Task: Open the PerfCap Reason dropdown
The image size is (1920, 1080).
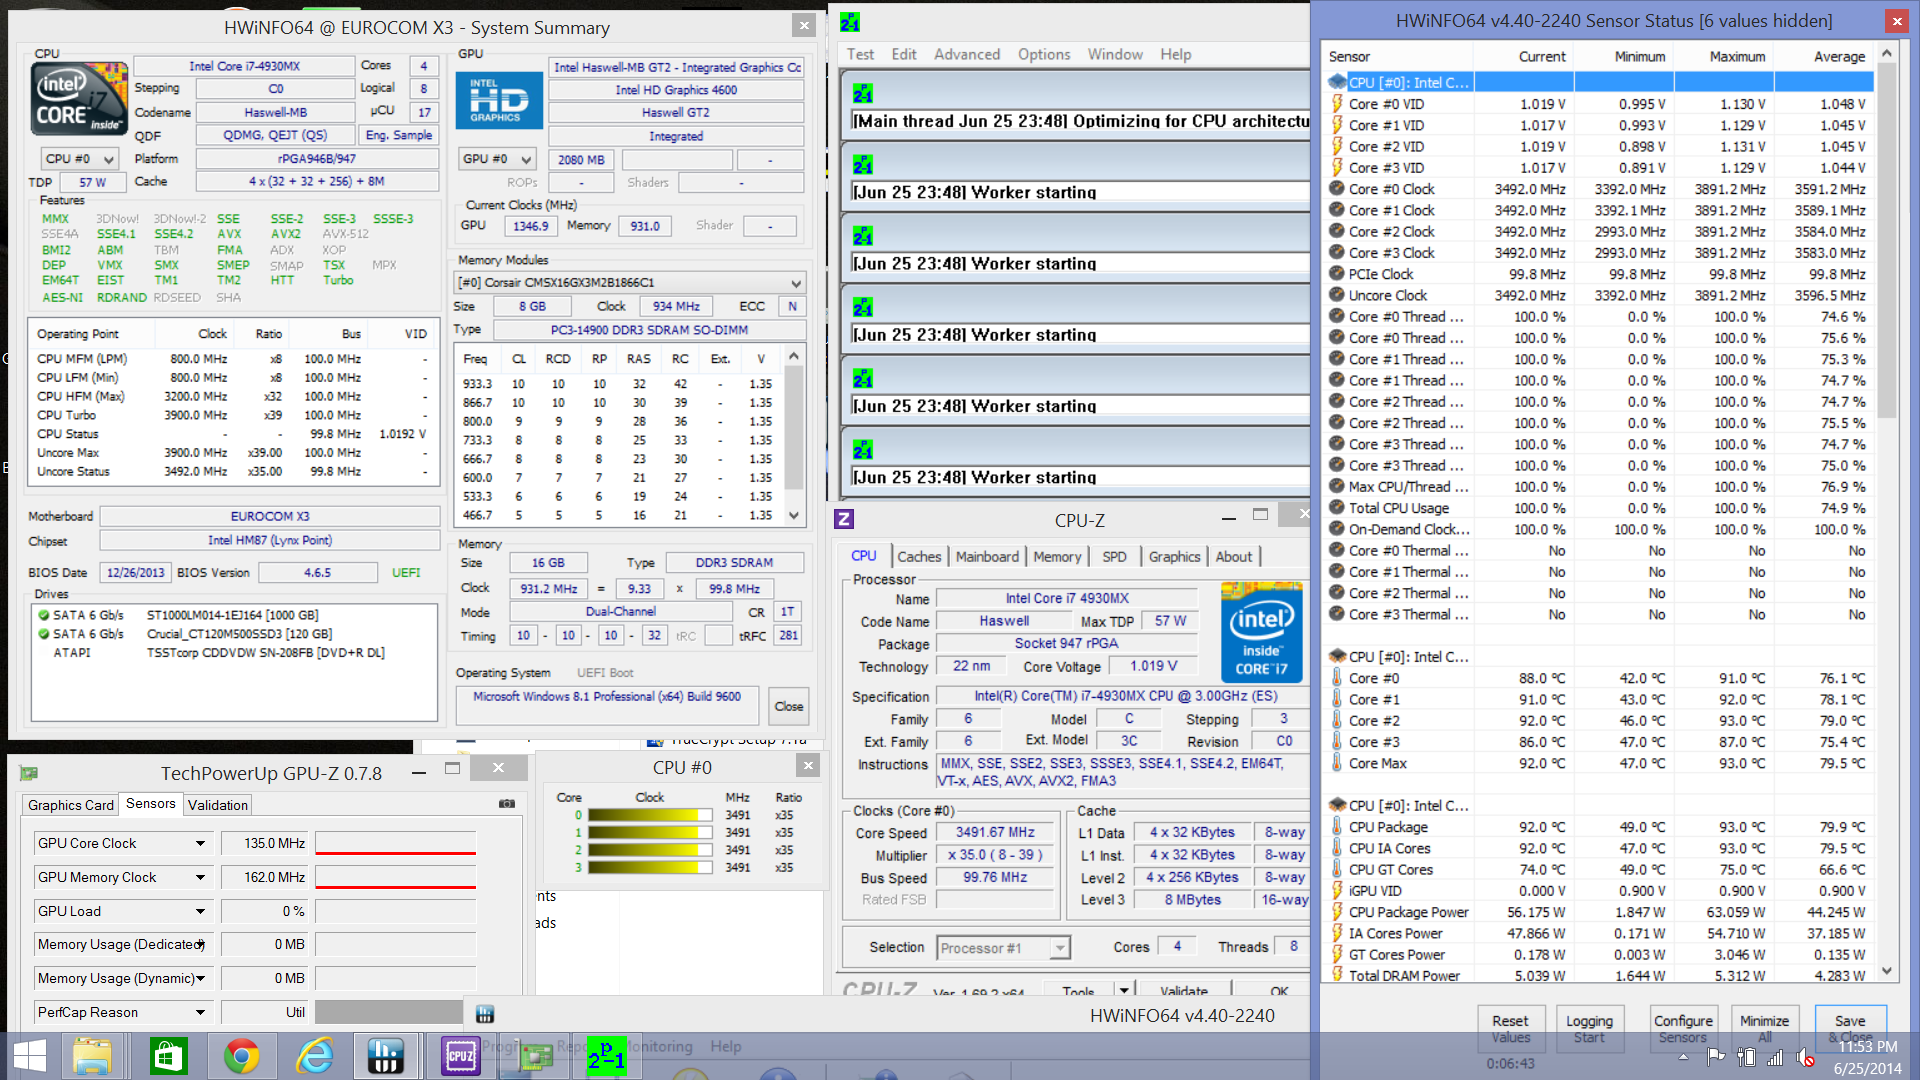Action: tap(200, 1012)
